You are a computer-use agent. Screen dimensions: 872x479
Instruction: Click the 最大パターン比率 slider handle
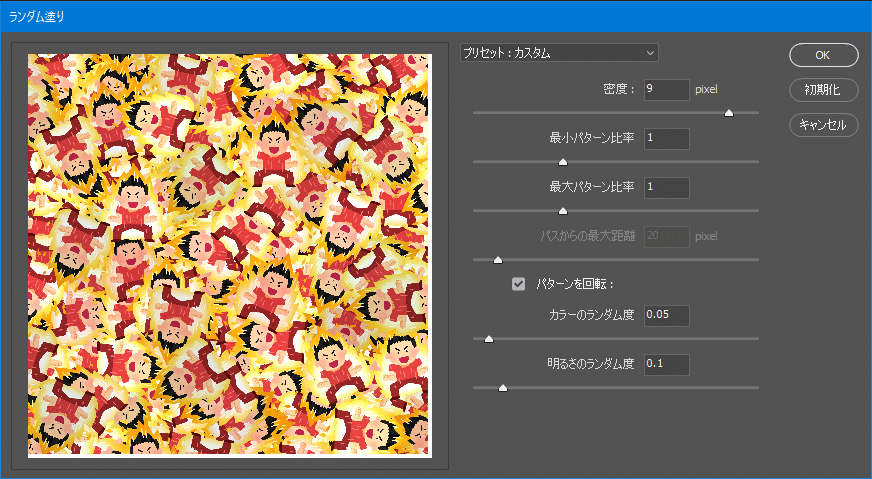pos(563,211)
